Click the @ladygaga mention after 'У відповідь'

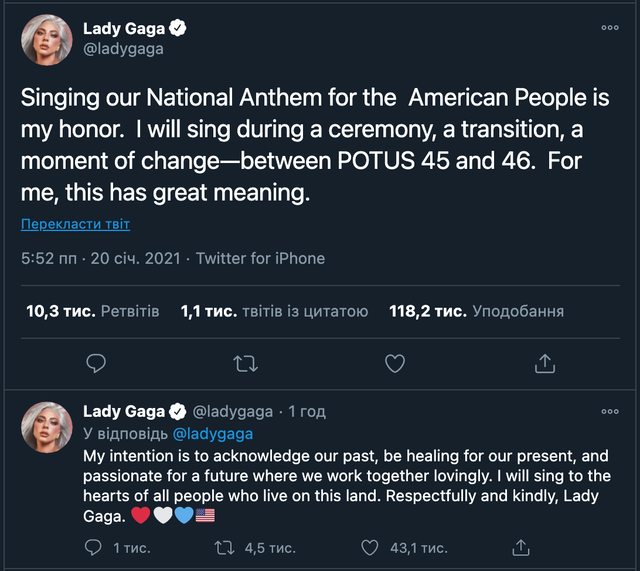[x=213, y=434]
